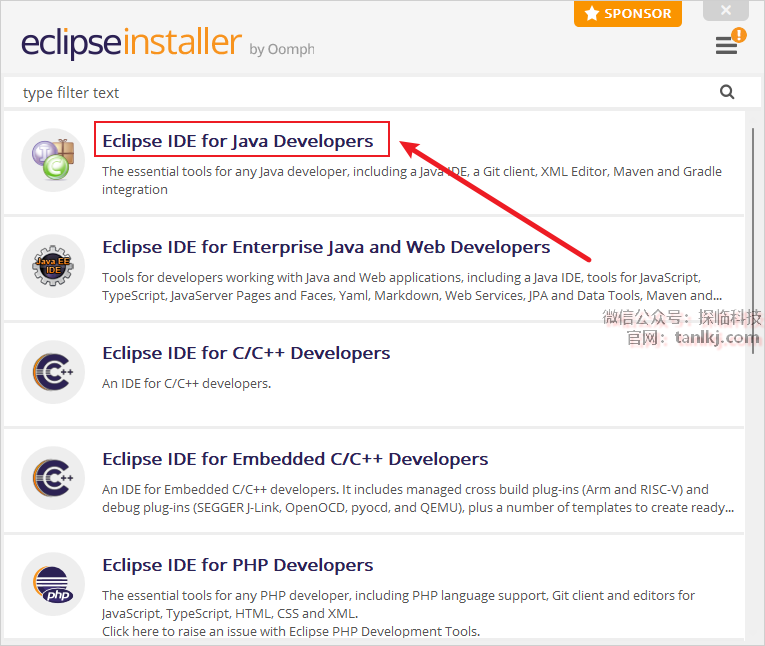Click the package list vertical scrollbar
Screen dimensions: 765x646
(753, 242)
